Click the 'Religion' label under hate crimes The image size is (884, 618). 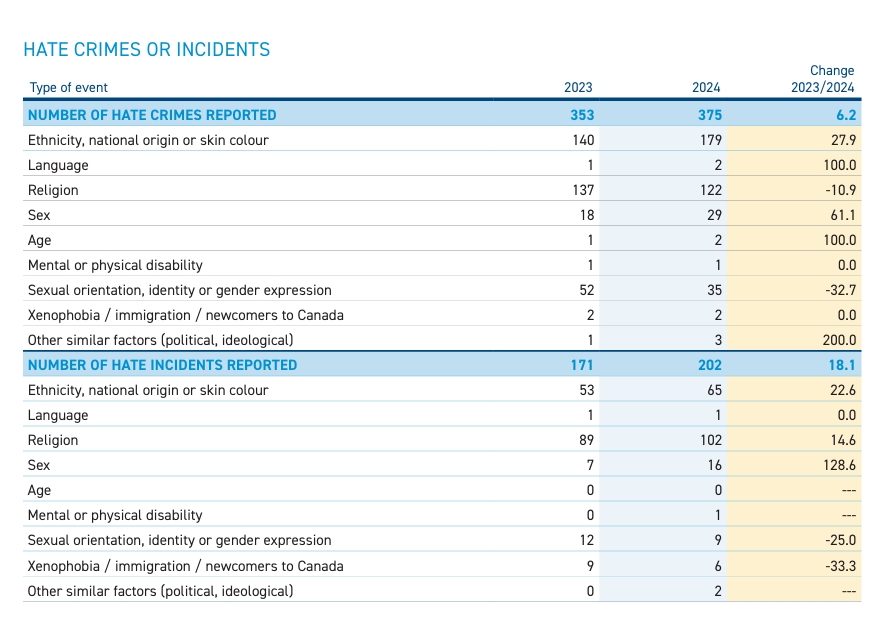[53, 191]
